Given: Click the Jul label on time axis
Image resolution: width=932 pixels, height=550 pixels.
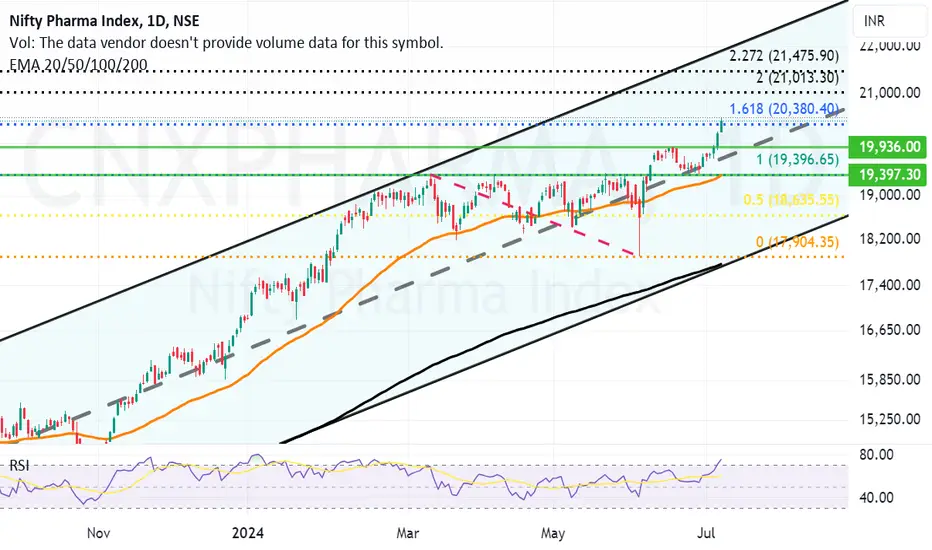Looking at the screenshot, I should pos(706,533).
